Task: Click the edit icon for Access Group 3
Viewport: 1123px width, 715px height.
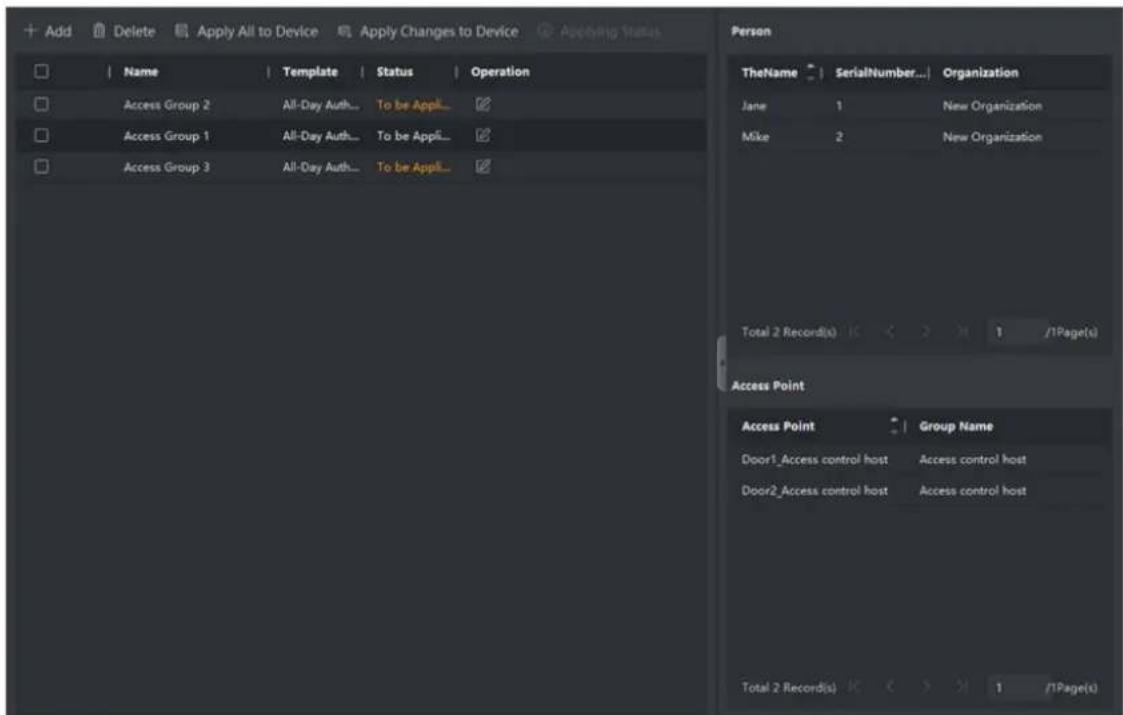Action: [x=483, y=167]
